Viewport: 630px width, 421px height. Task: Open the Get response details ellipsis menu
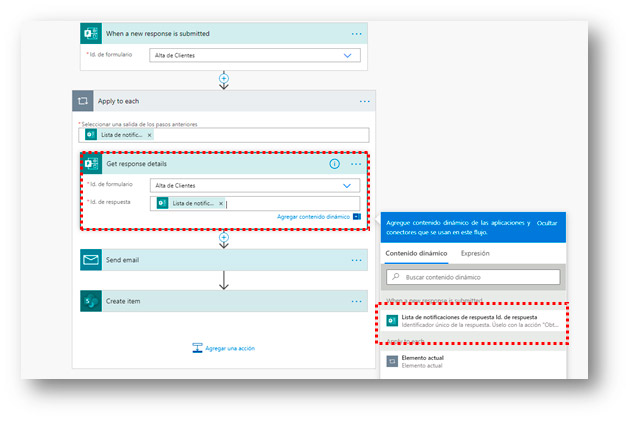tap(356, 163)
